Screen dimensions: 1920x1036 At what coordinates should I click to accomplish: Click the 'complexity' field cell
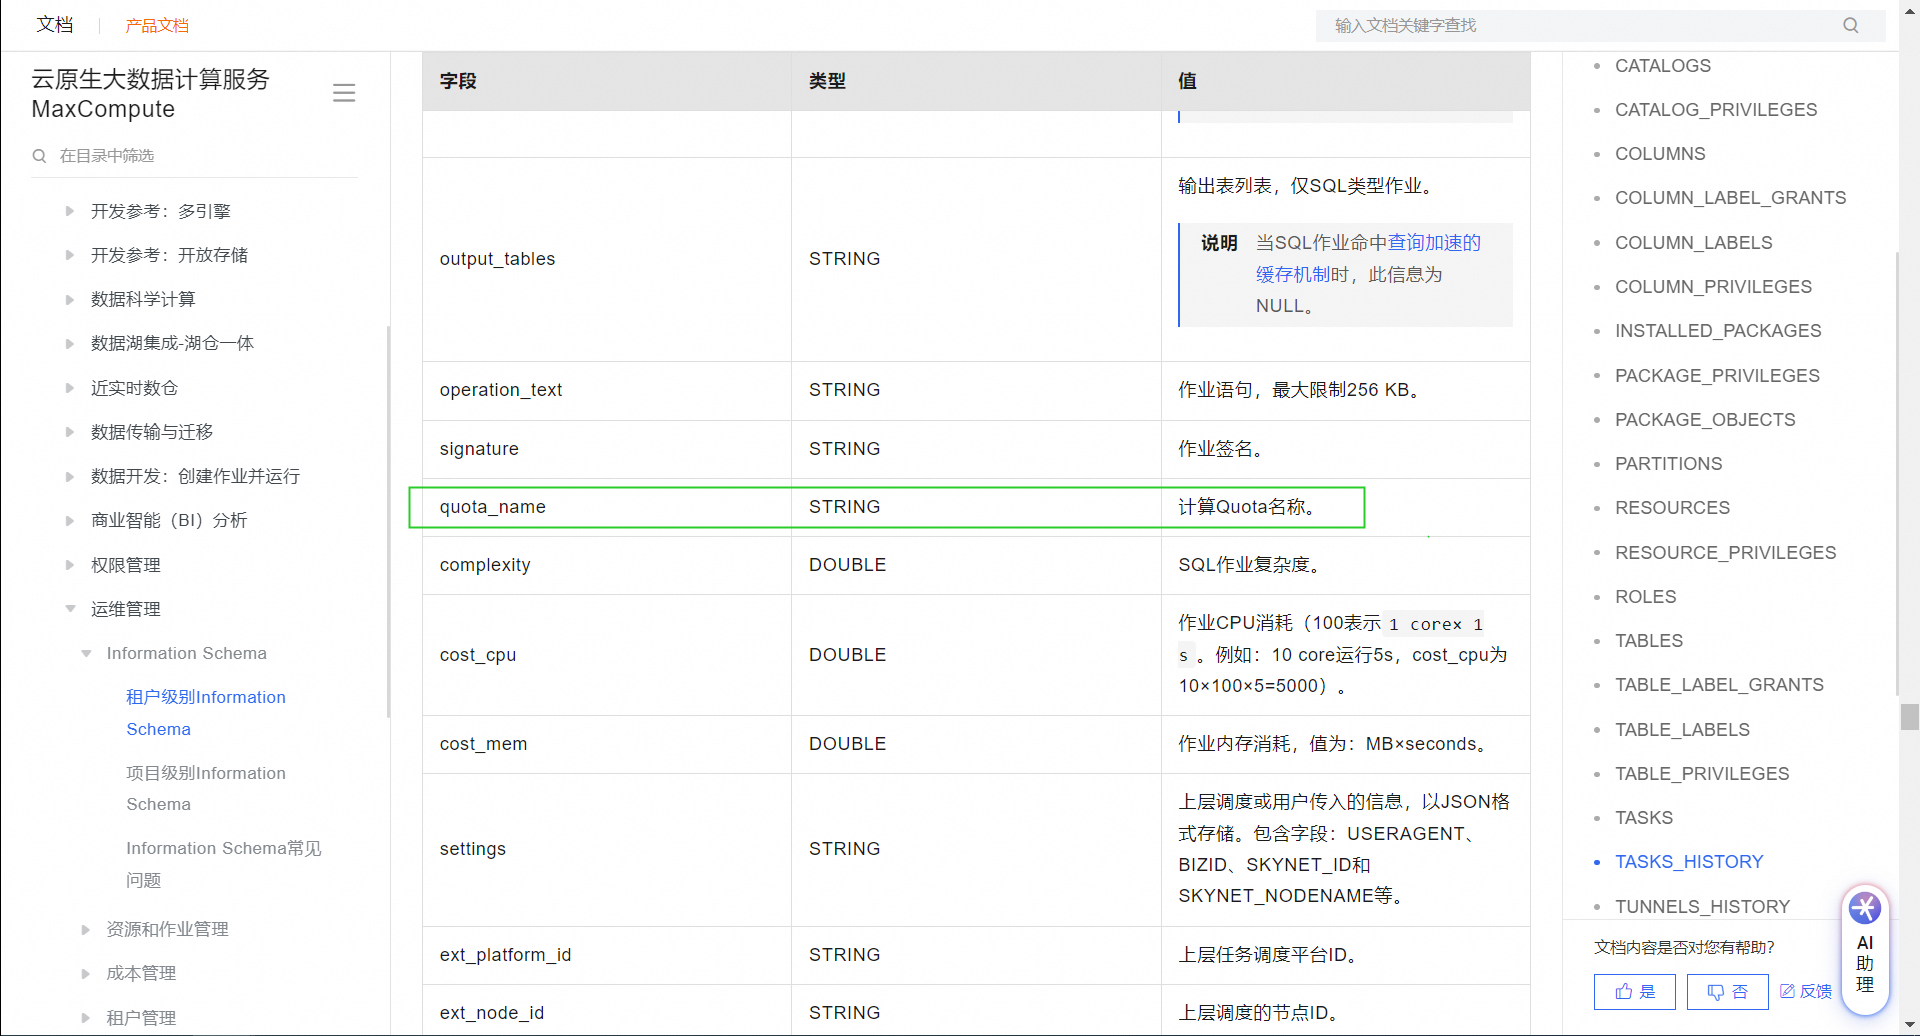[x=607, y=565]
